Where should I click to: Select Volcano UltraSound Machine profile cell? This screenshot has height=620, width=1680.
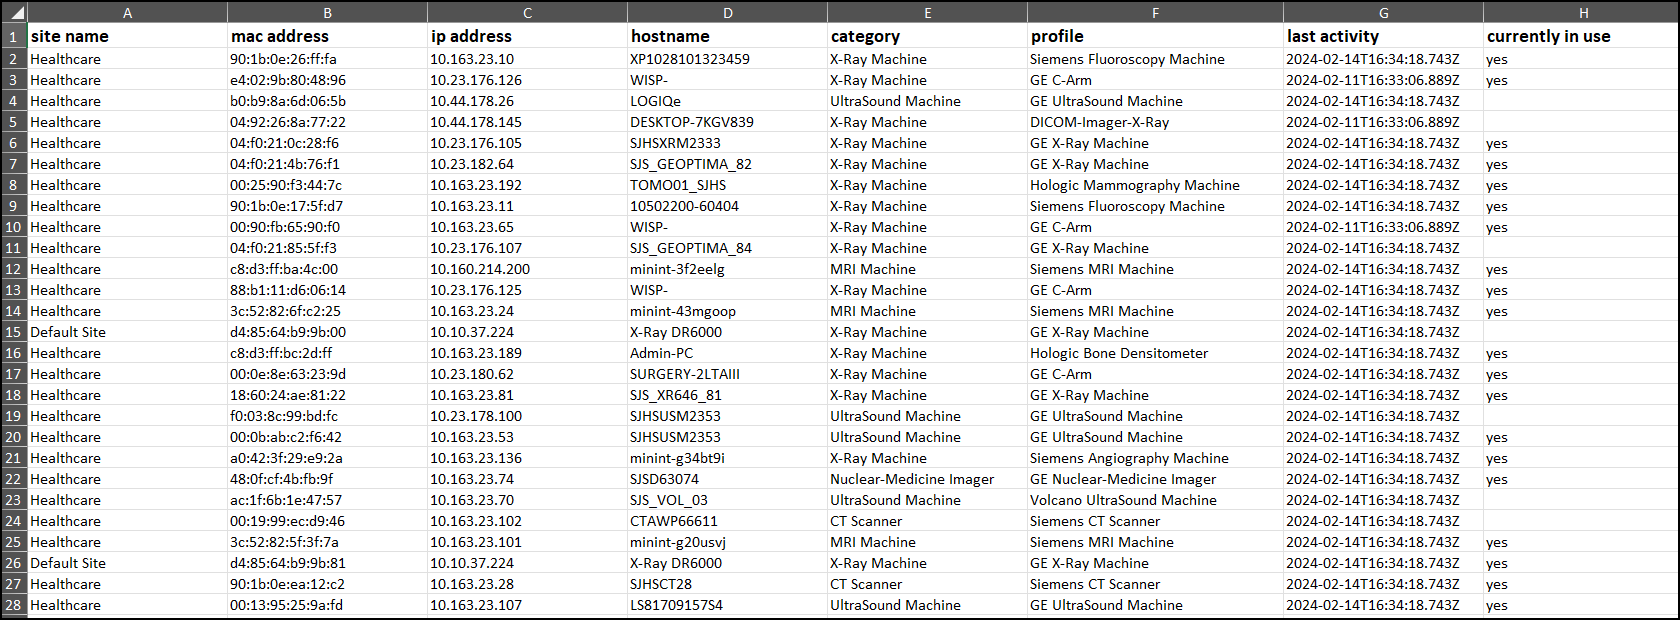coord(1156,500)
